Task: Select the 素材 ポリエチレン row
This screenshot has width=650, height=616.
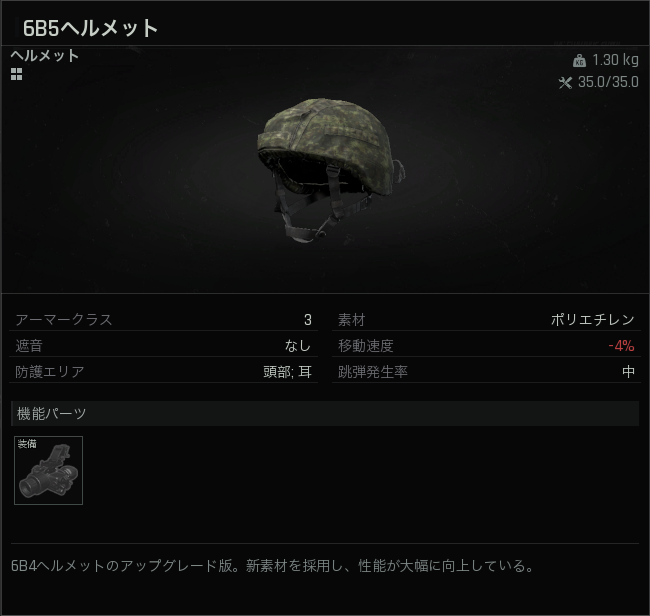Action: (486, 320)
